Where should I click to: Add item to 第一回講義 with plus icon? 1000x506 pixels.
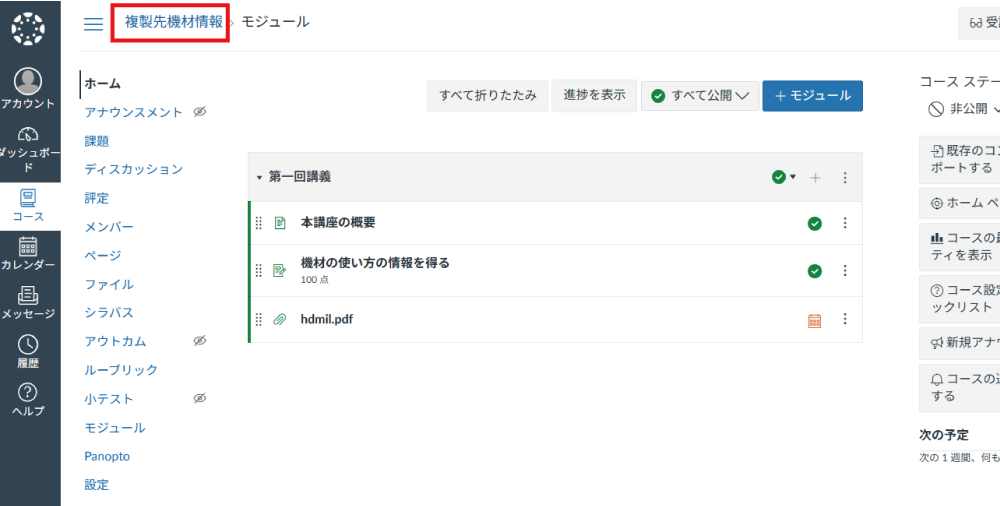tap(815, 177)
